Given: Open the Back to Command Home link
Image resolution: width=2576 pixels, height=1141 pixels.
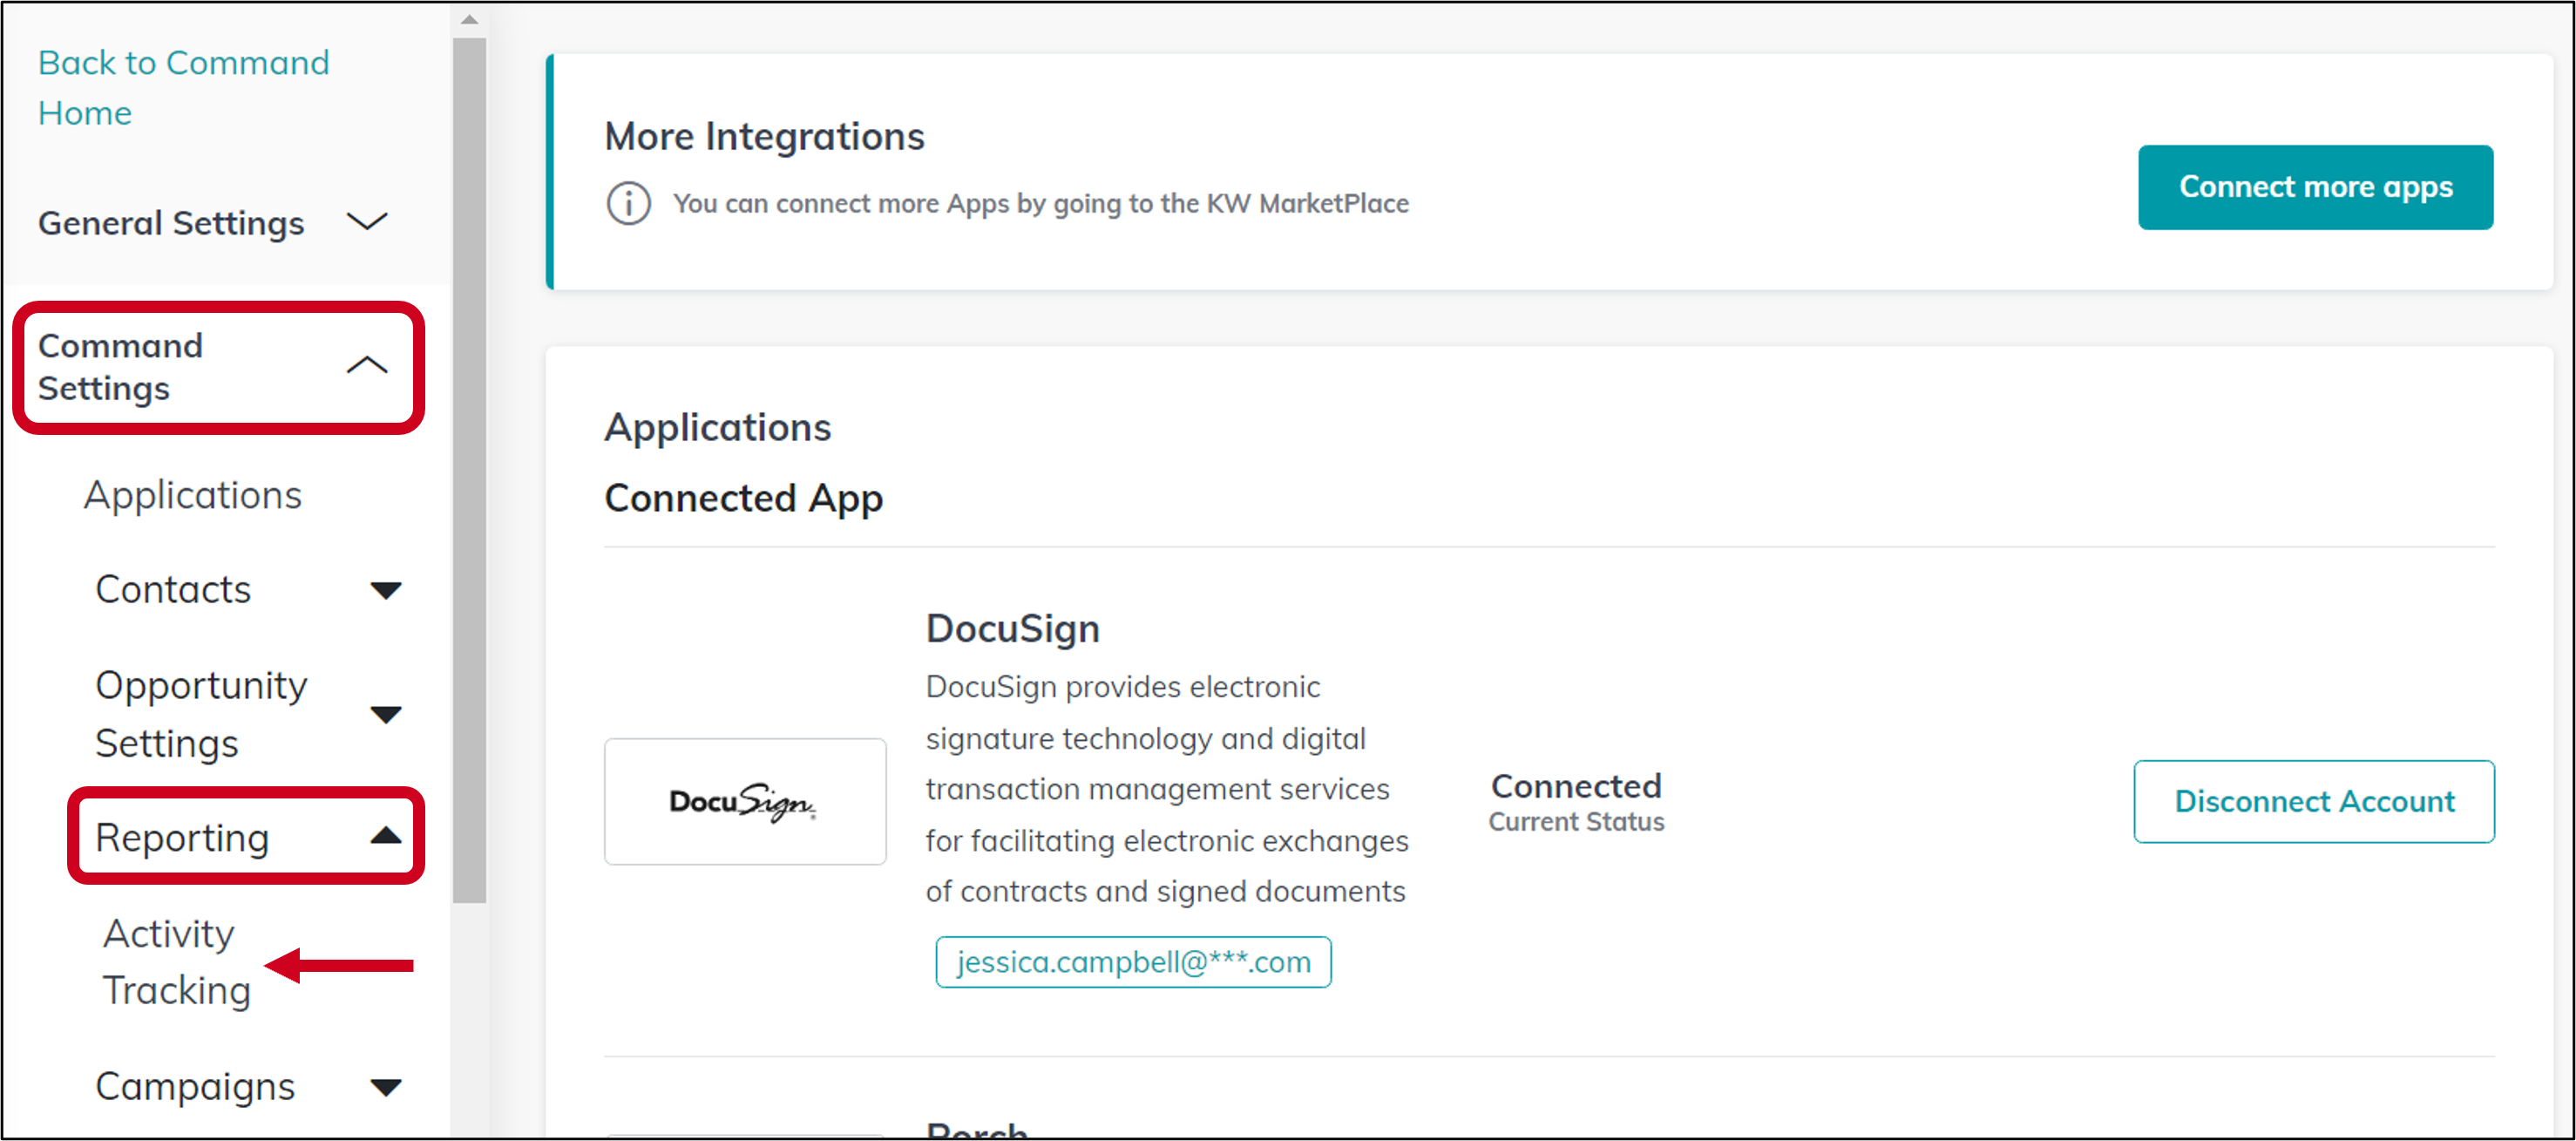Looking at the screenshot, I should [x=183, y=88].
